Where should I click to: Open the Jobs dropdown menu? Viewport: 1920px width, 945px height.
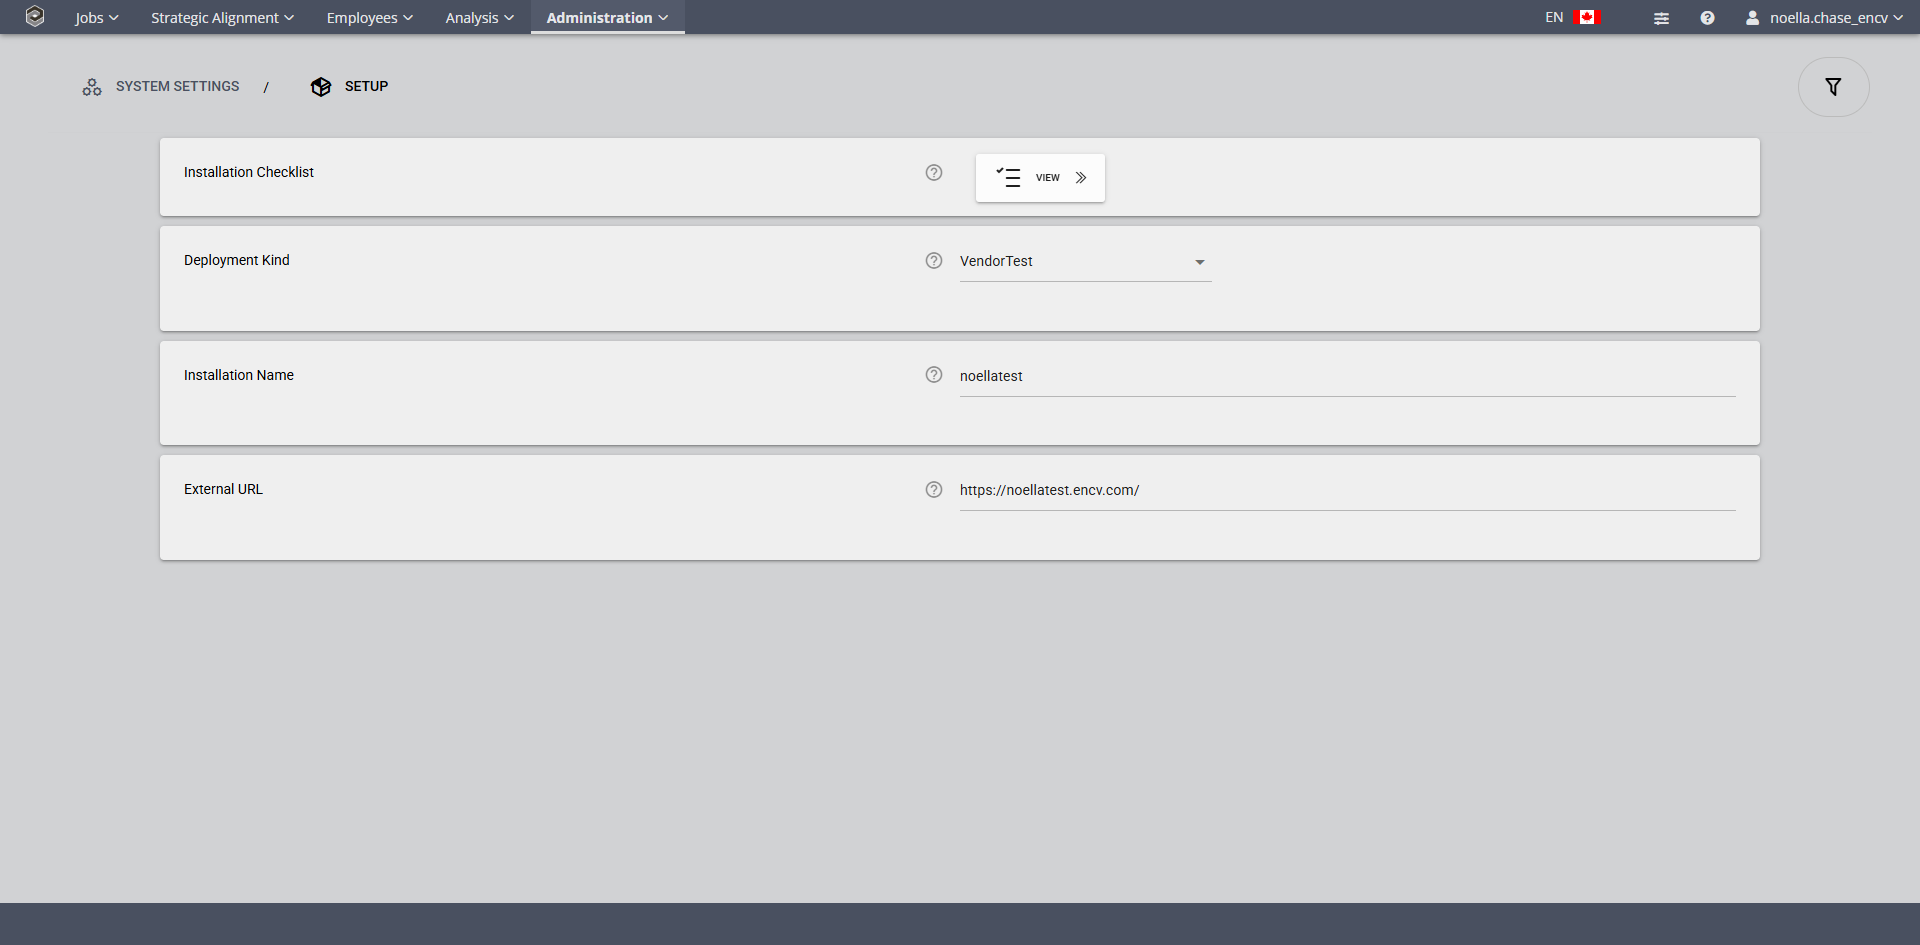point(96,17)
